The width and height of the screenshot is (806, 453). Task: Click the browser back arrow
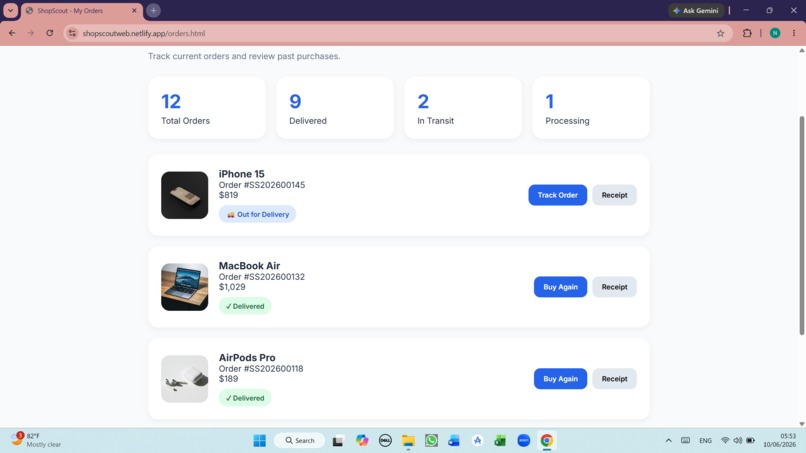click(12, 33)
